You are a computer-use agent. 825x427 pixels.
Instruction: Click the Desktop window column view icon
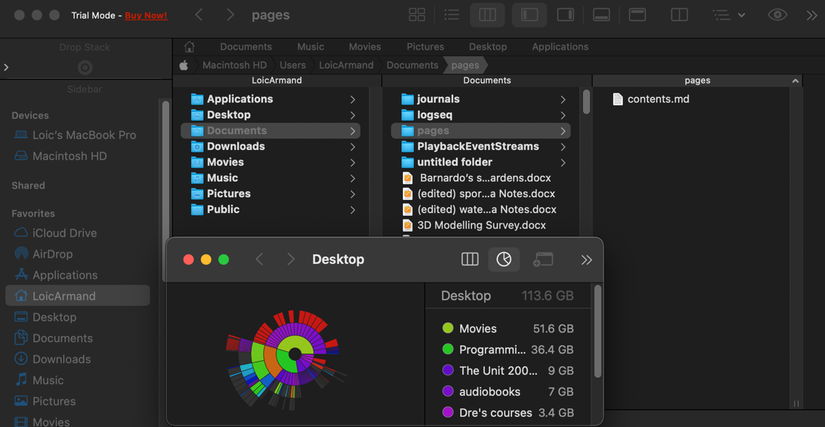(x=470, y=259)
